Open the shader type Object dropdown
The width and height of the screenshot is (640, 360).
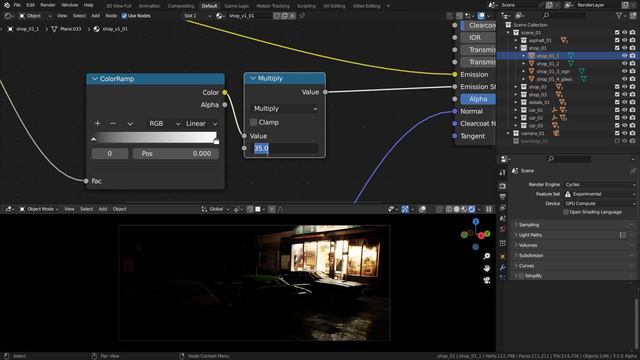coord(36,16)
